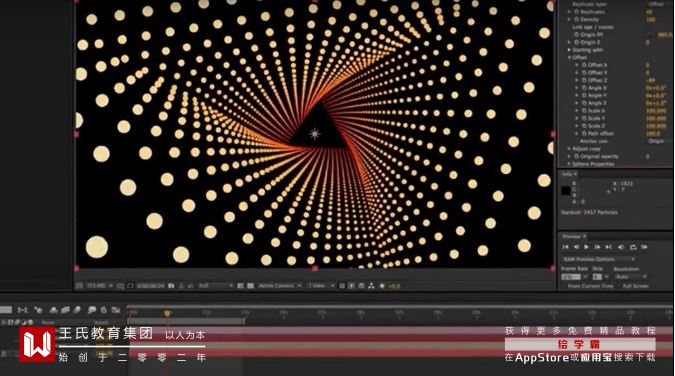
Task: Click the Reset Exposure icon
Action: [x=381, y=286]
